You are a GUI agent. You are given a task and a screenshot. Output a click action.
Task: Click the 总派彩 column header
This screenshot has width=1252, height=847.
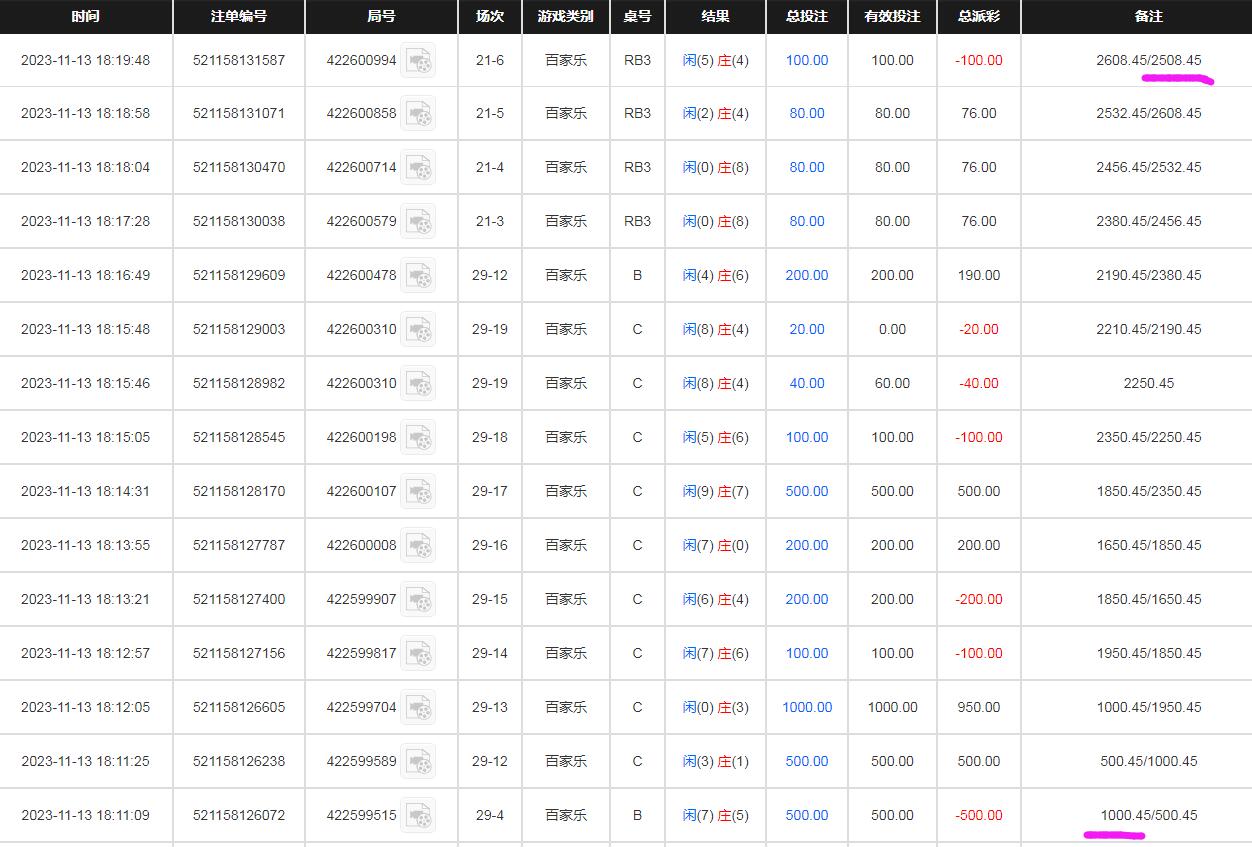click(x=978, y=17)
